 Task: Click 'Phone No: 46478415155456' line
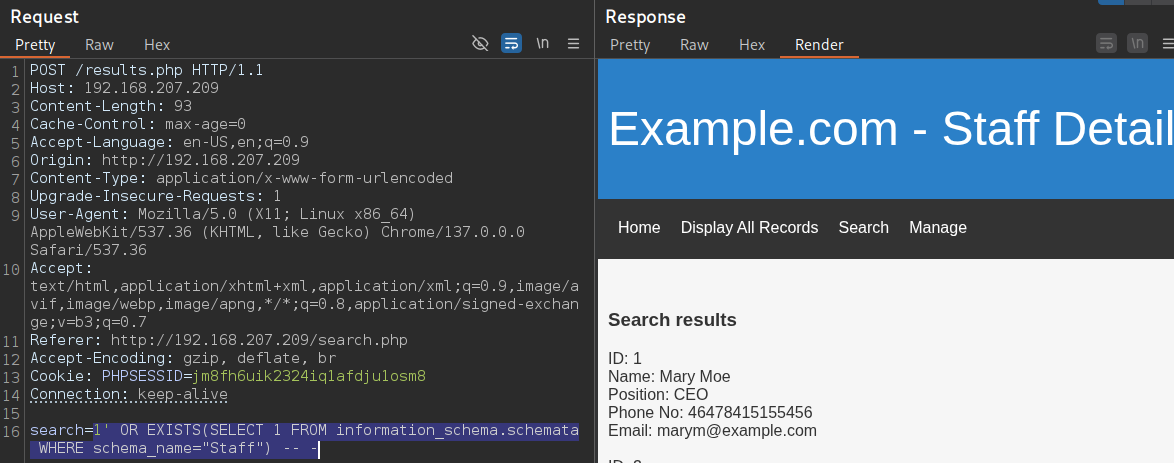pyautogui.click(x=710, y=412)
